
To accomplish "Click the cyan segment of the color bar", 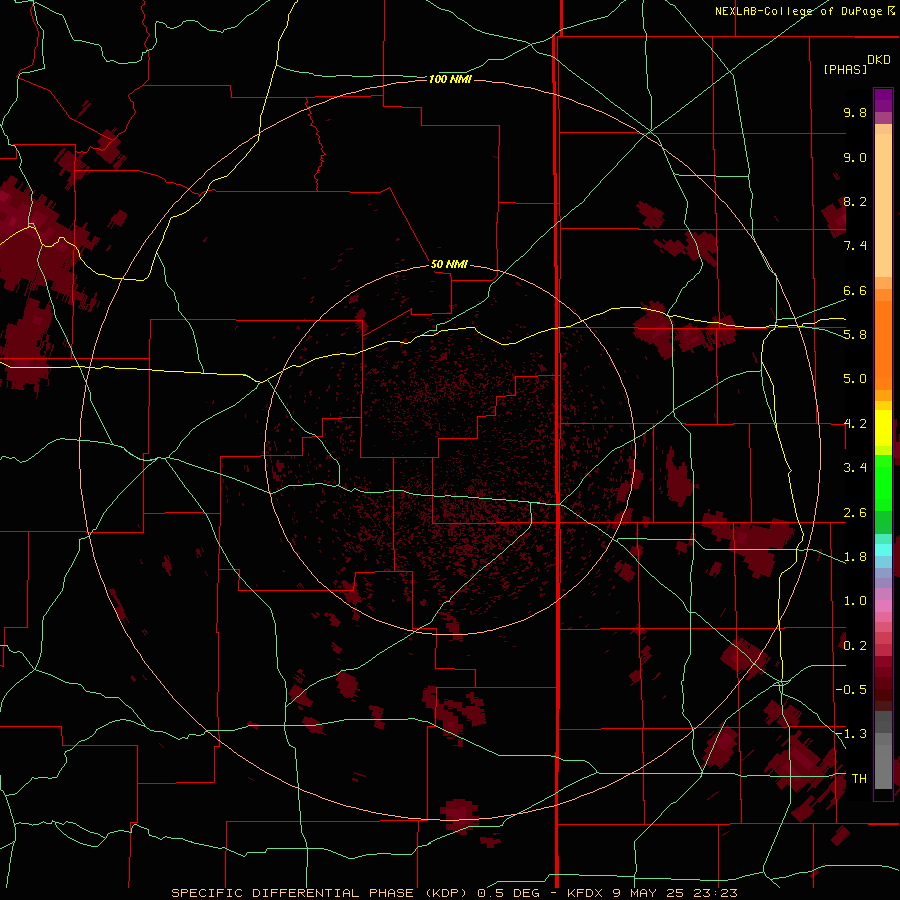I will [x=883, y=549].
